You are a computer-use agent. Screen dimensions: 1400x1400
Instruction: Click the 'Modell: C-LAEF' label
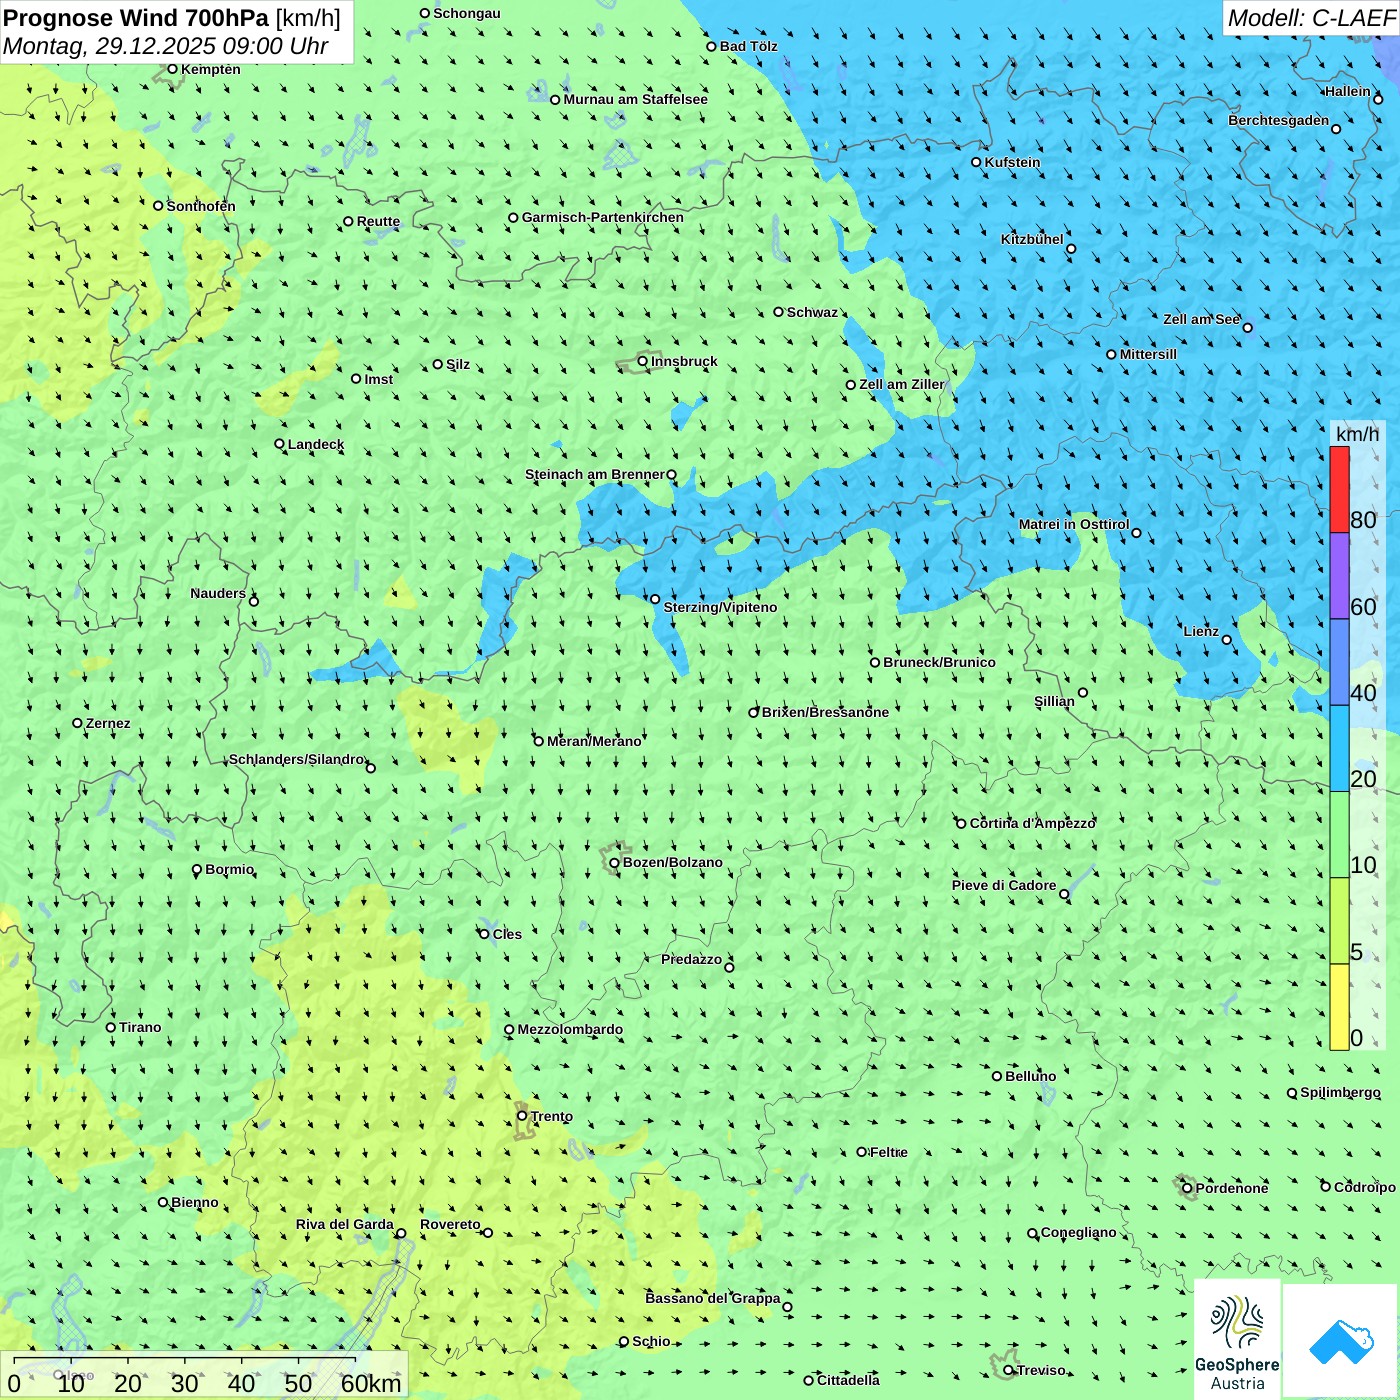[x=1310, y=18]
